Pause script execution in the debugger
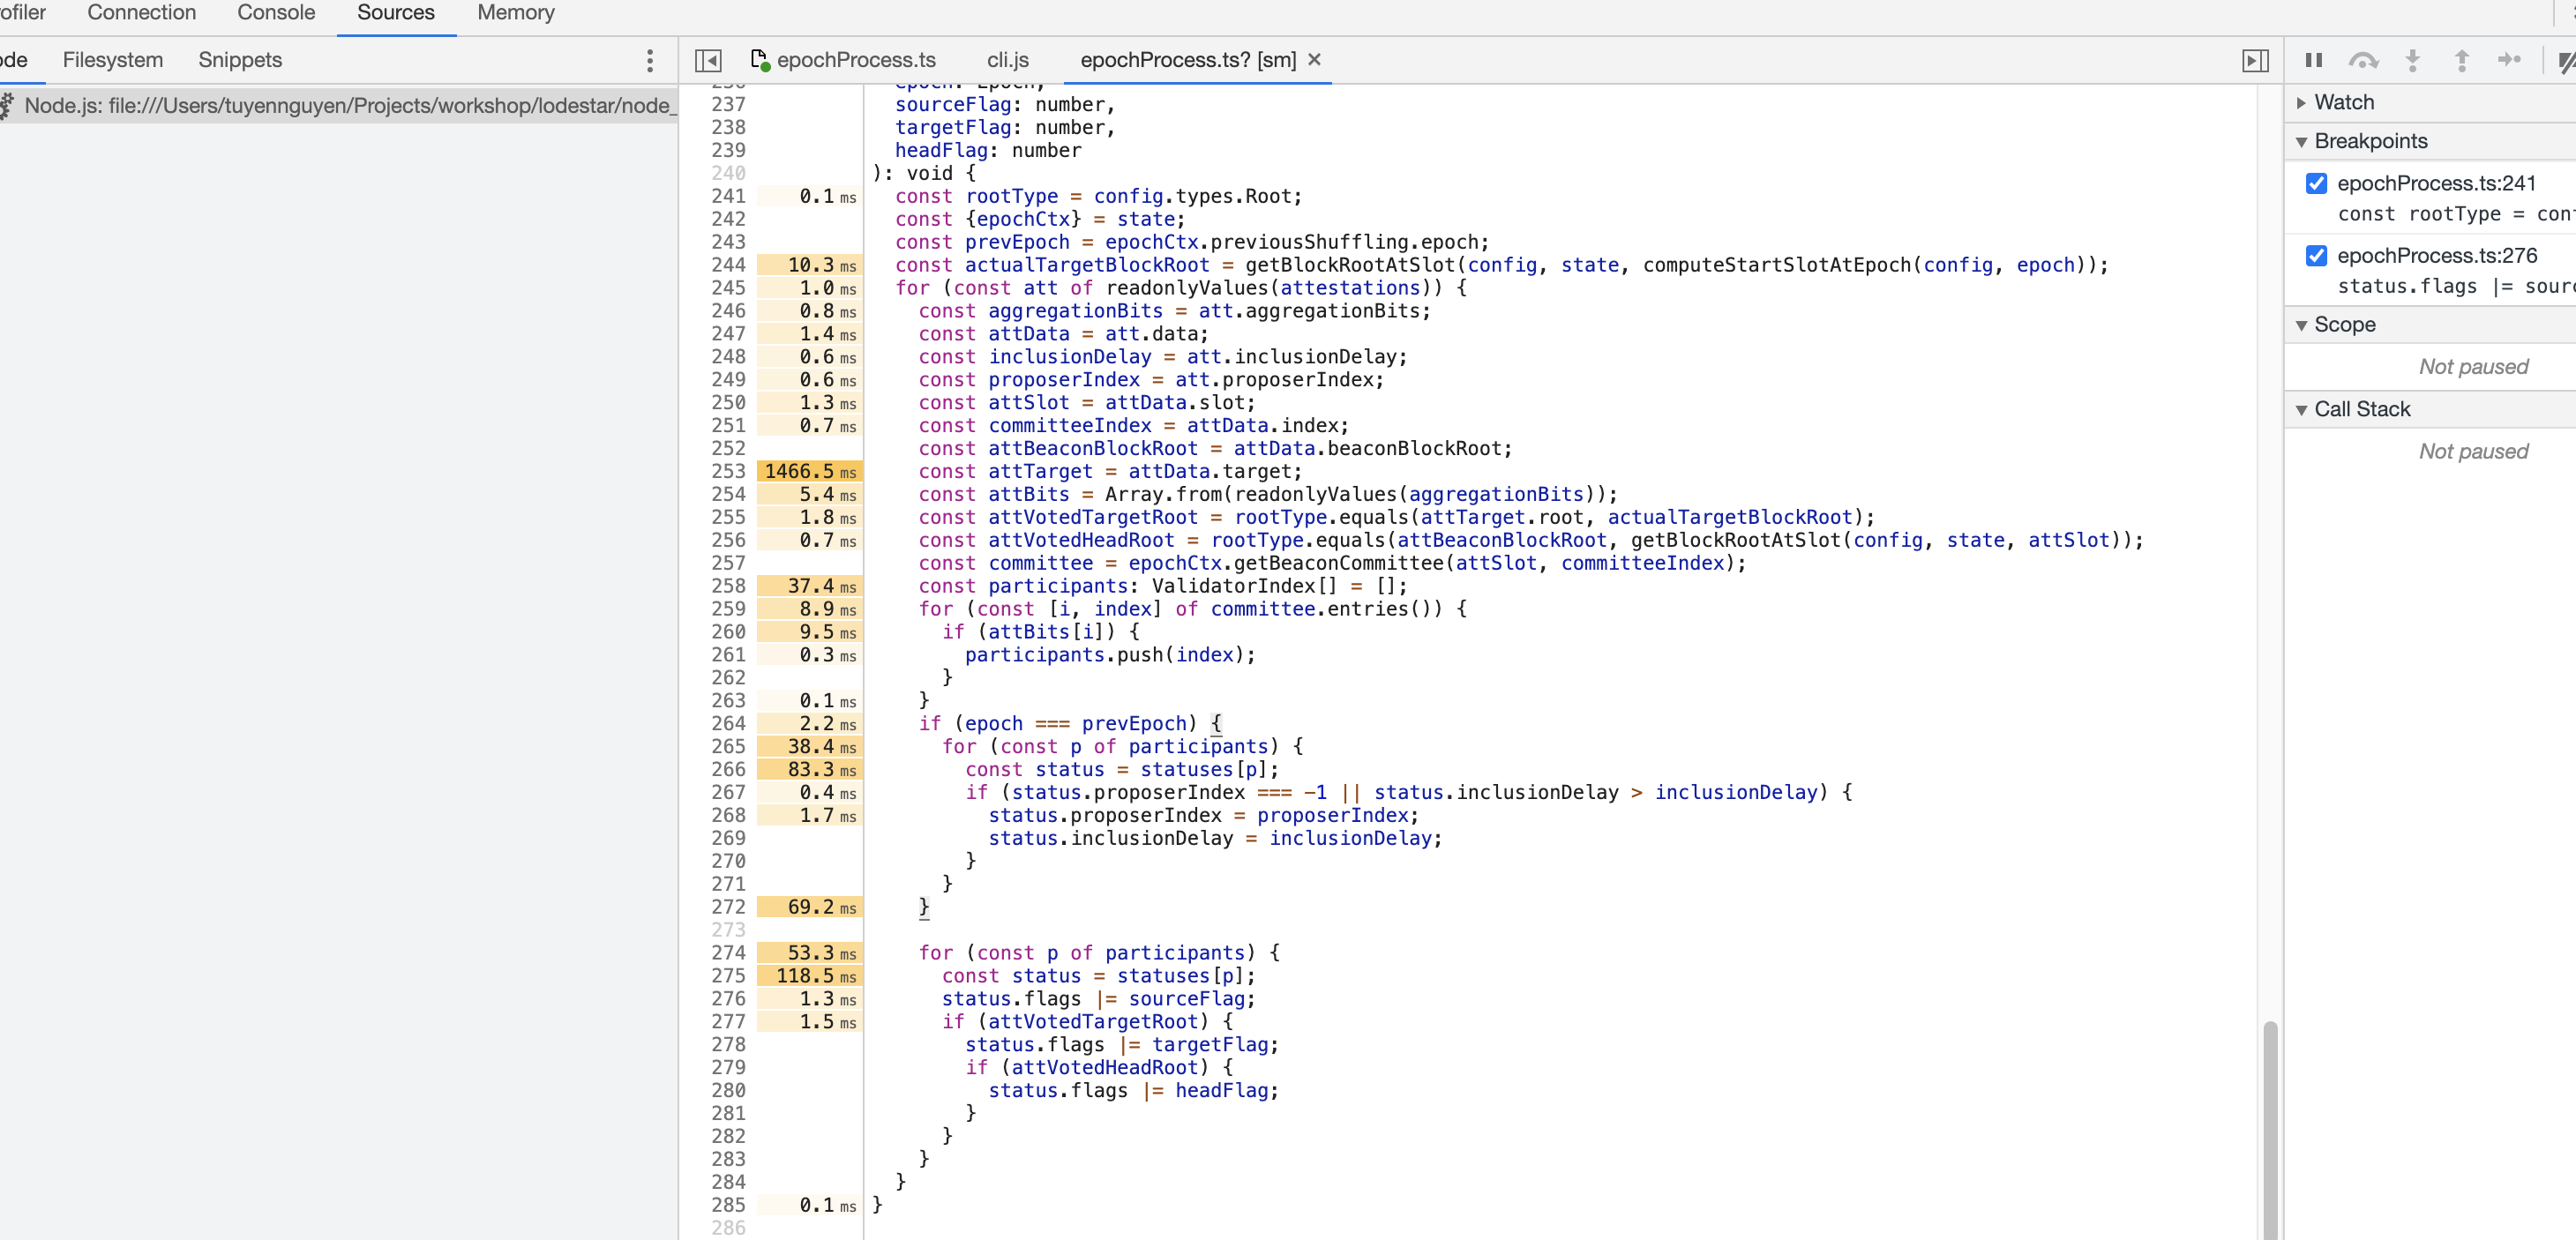 pyautogui.click(x=2313, y=60)
